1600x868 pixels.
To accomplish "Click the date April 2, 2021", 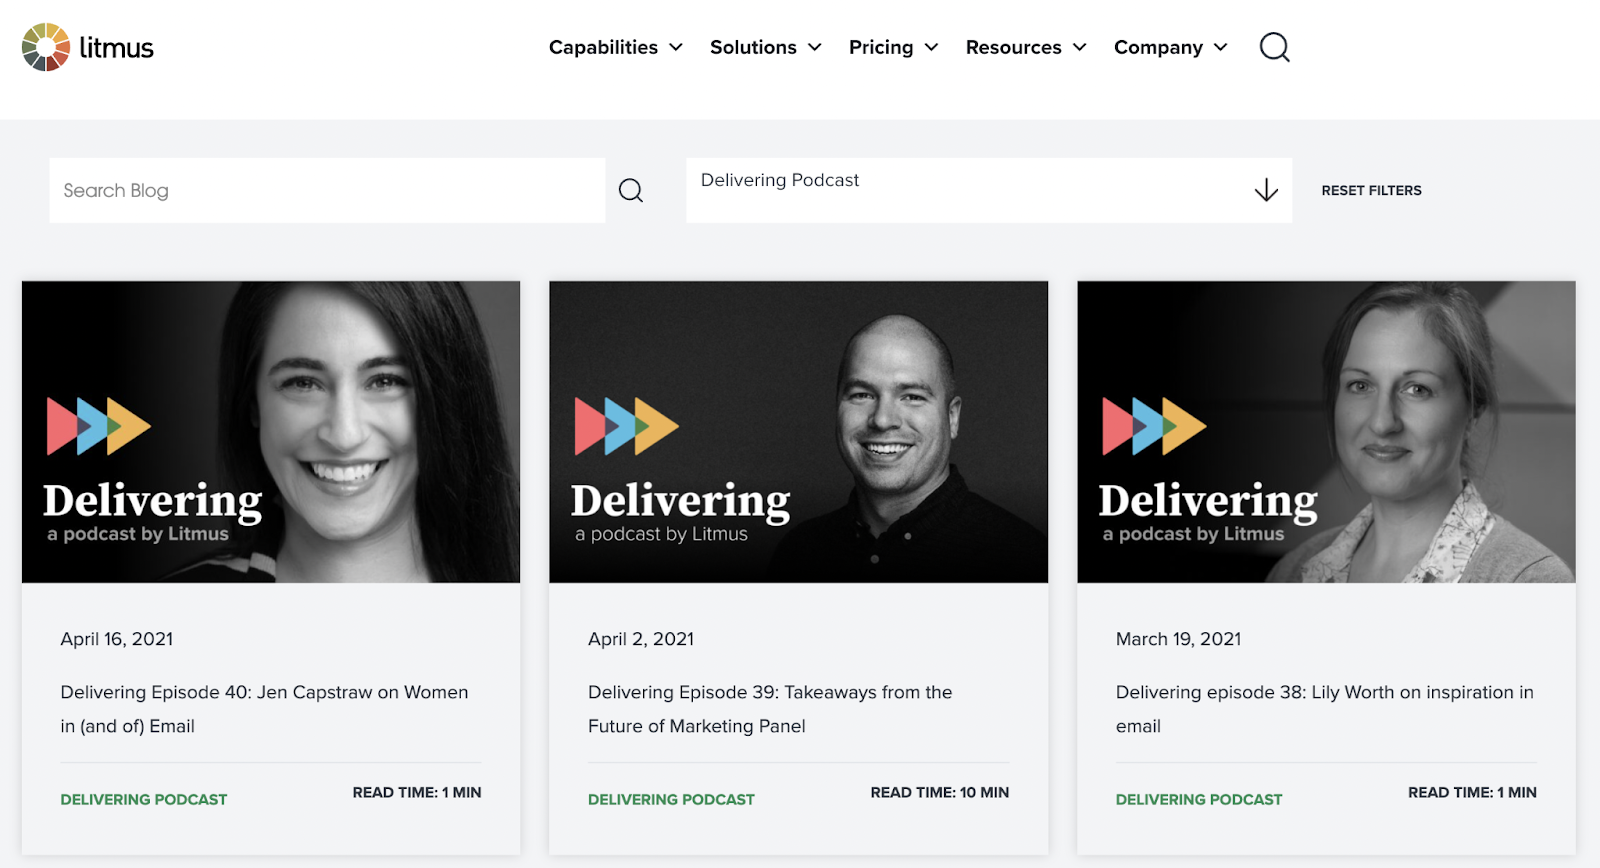I will [x=641, y=639].
